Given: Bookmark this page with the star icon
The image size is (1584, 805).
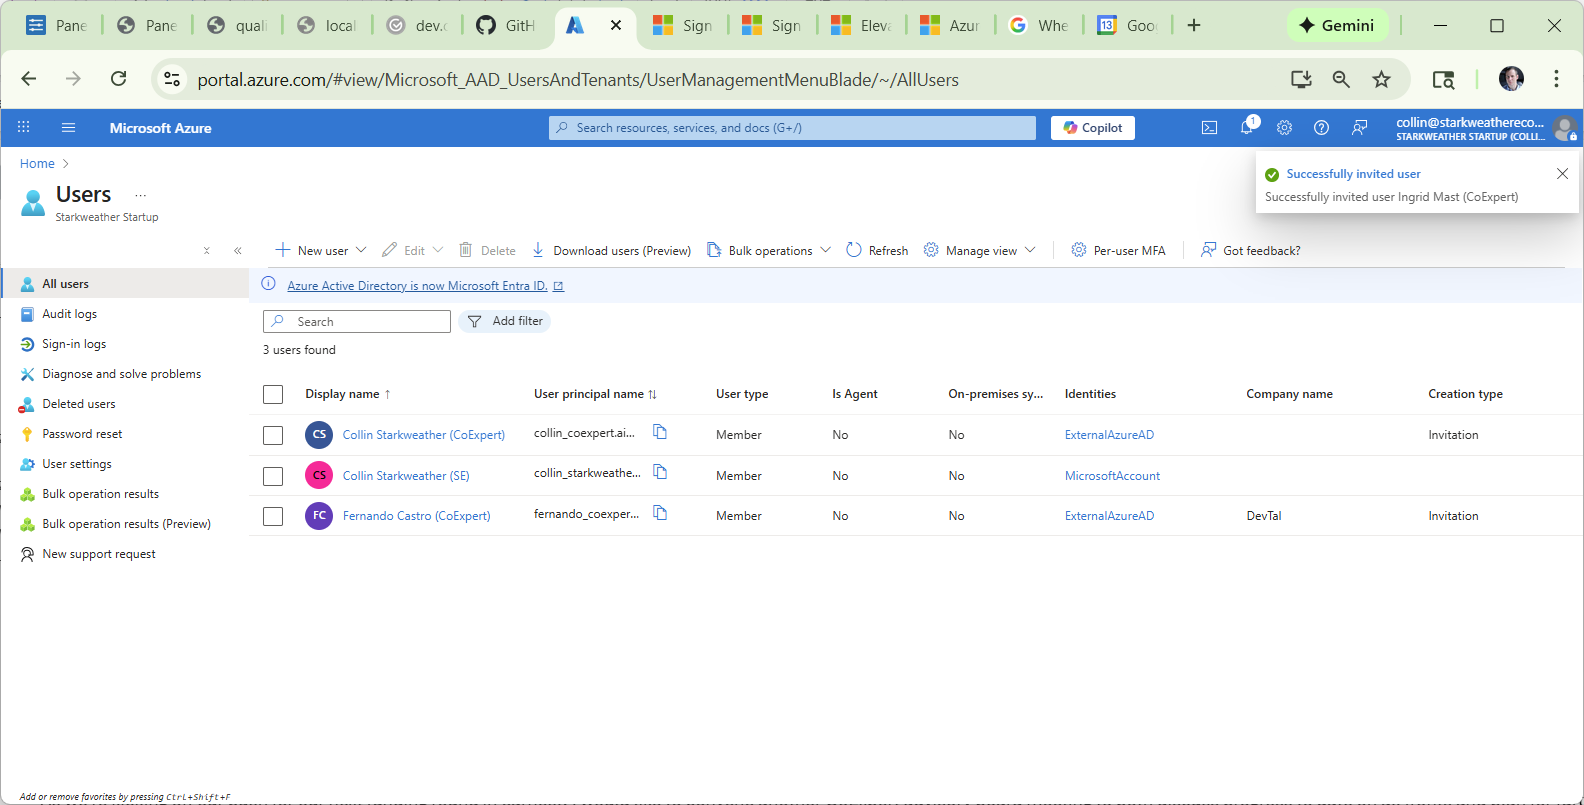Looking at the screenshot, I should tap(1381, 79).
